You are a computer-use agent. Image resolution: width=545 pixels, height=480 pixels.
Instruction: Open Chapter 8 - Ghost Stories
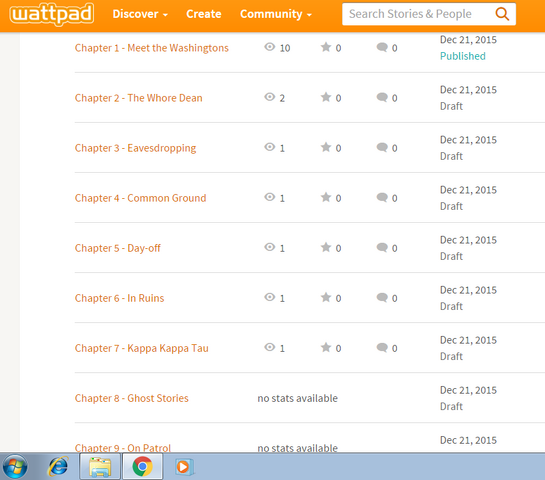[x=131, y=398]
